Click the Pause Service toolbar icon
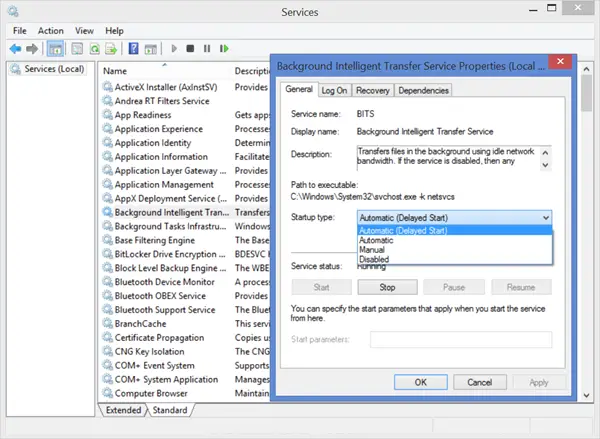 pos(207,48)
